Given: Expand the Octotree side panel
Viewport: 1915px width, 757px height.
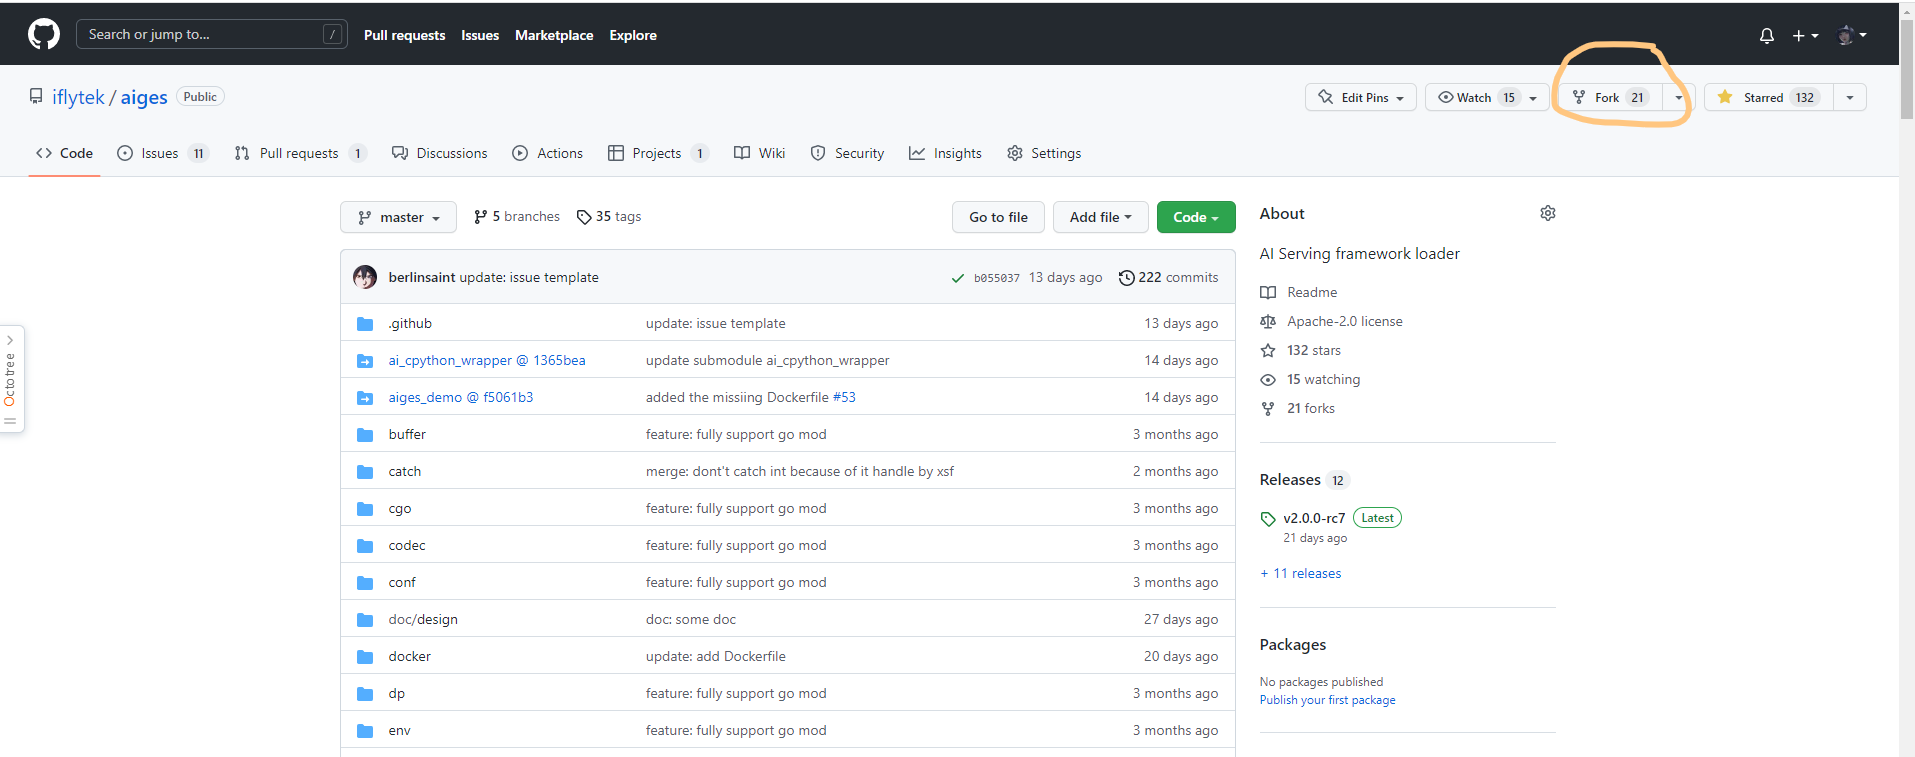Looking at the screenshot, I should coord(11,379).
